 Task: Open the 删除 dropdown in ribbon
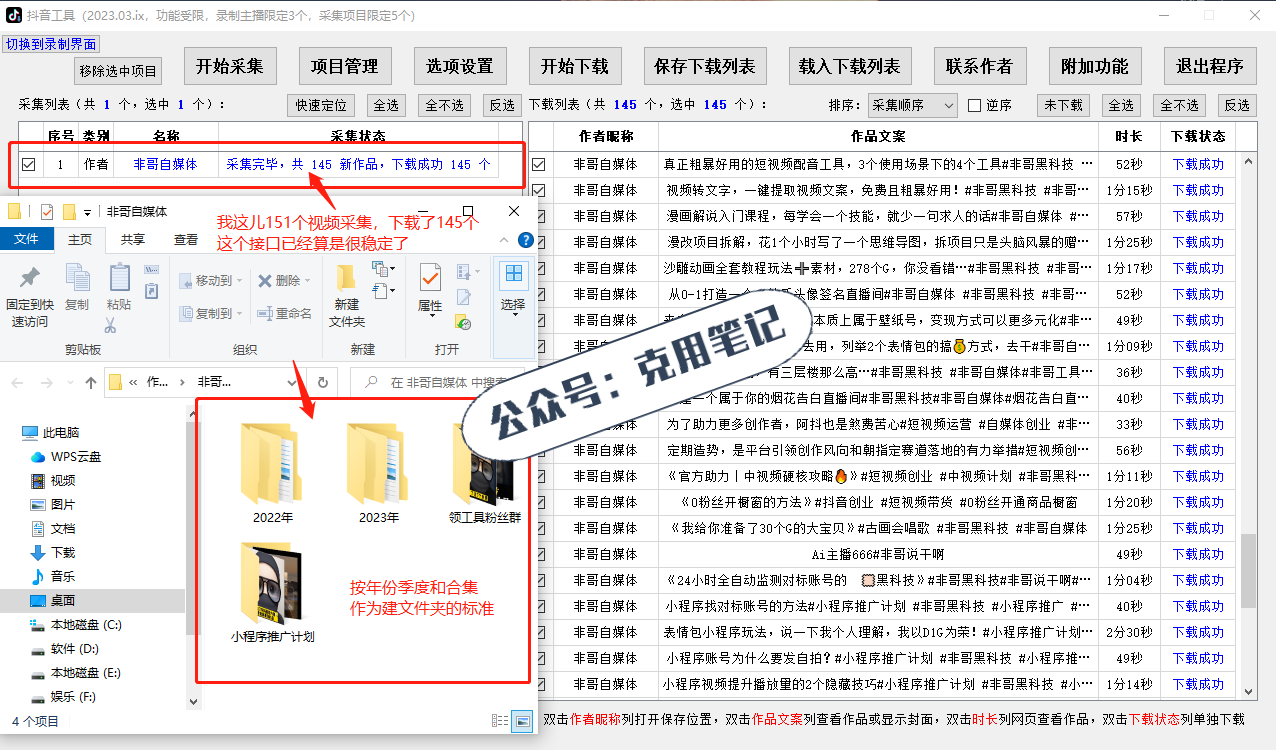pyautogui.click(x=306, y=280)
